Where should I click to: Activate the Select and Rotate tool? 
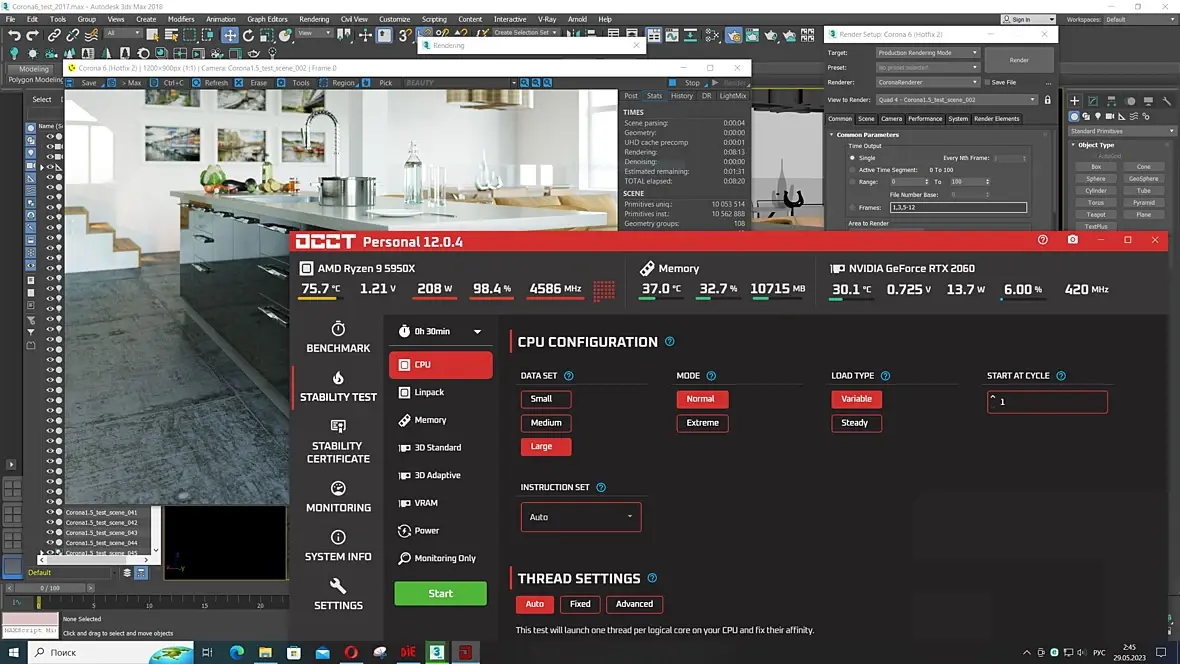[248, 35]
